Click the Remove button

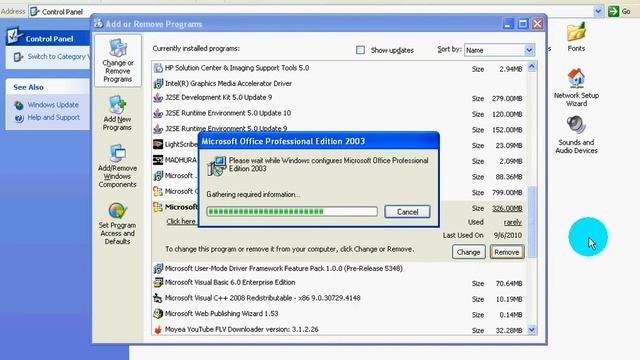[507, 252]
